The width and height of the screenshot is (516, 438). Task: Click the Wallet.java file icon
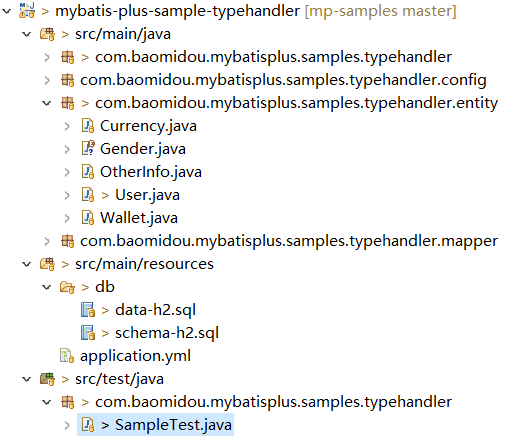tap(88, 218)
